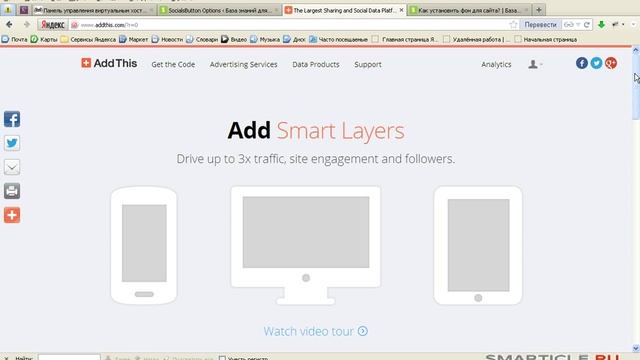Share via Twitter in left sidebar
640x360 pixels.
pyautogui.click(x=12, y=143)
